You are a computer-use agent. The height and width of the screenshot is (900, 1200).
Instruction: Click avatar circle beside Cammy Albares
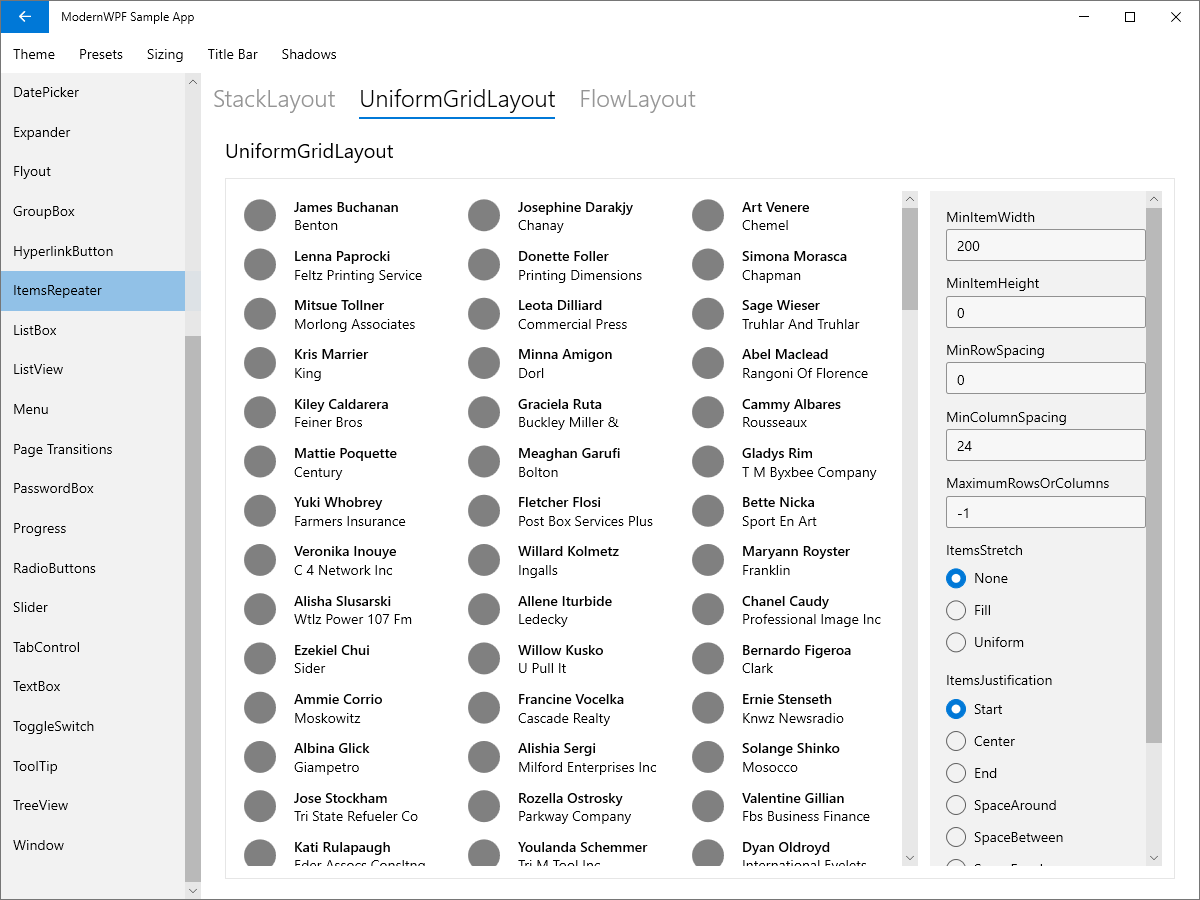[x=708, y=412]
